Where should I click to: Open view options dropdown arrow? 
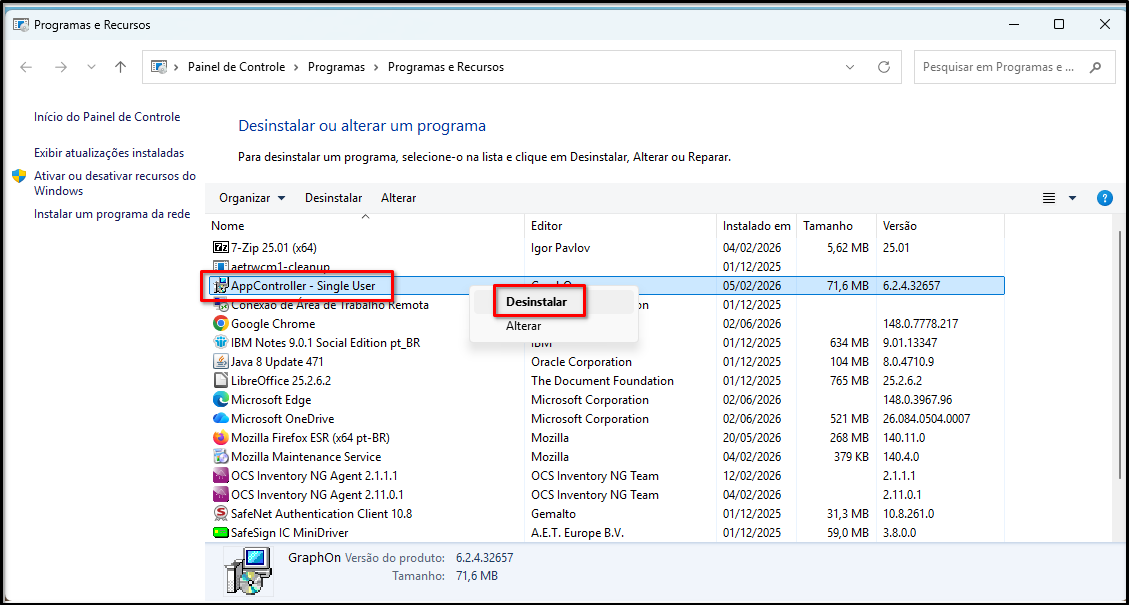(1072, 198)
